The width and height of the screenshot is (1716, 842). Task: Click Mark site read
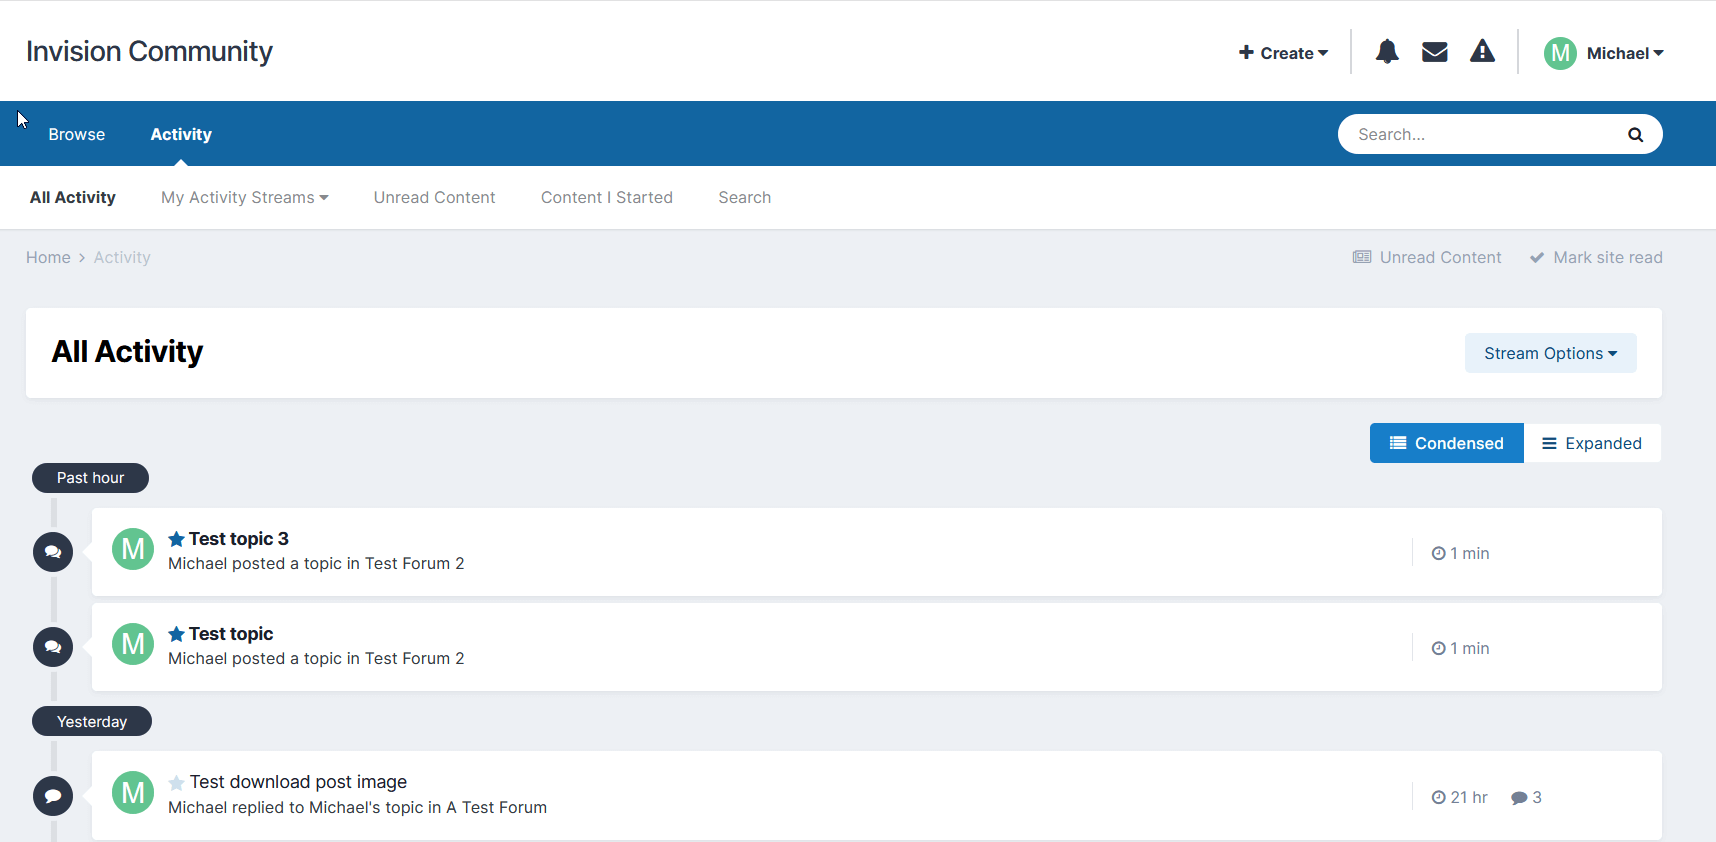tap(1596, 257)
